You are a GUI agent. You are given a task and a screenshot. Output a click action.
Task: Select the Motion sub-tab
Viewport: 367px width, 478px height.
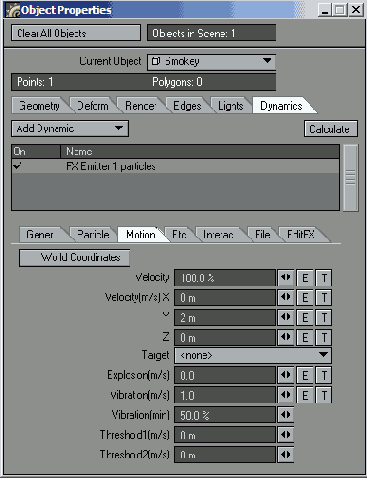141,235
